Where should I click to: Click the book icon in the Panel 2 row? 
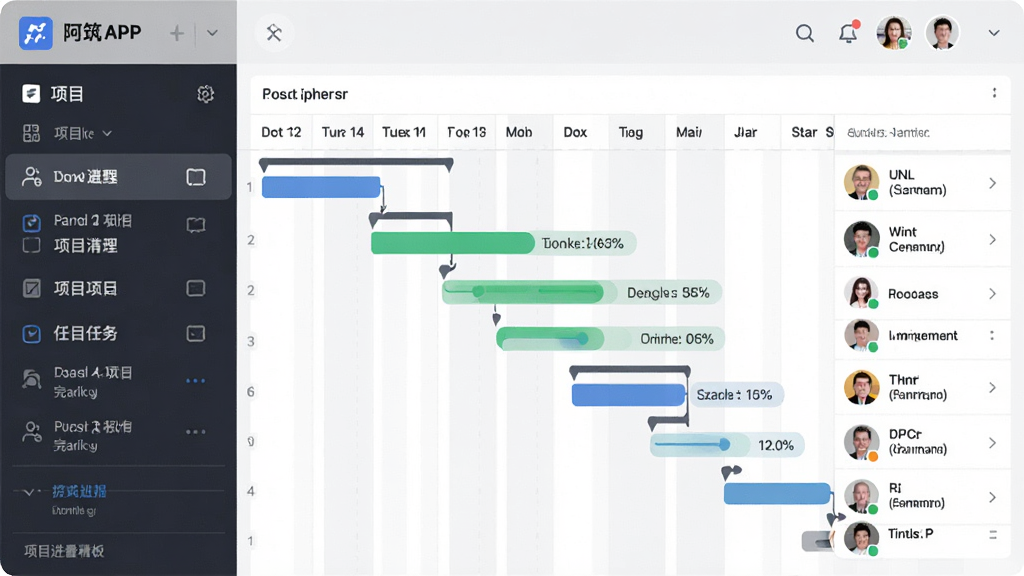click(196, 225)
